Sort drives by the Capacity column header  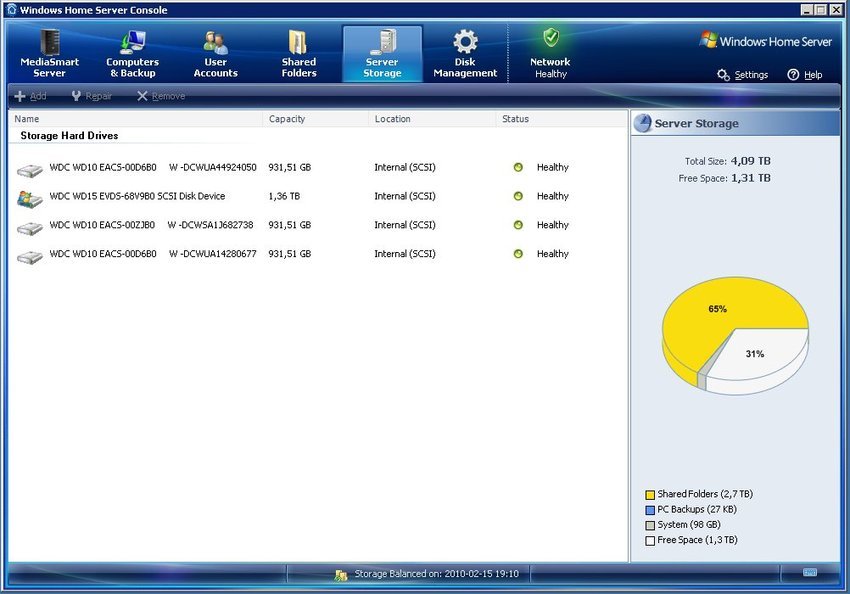coord(315,119)
